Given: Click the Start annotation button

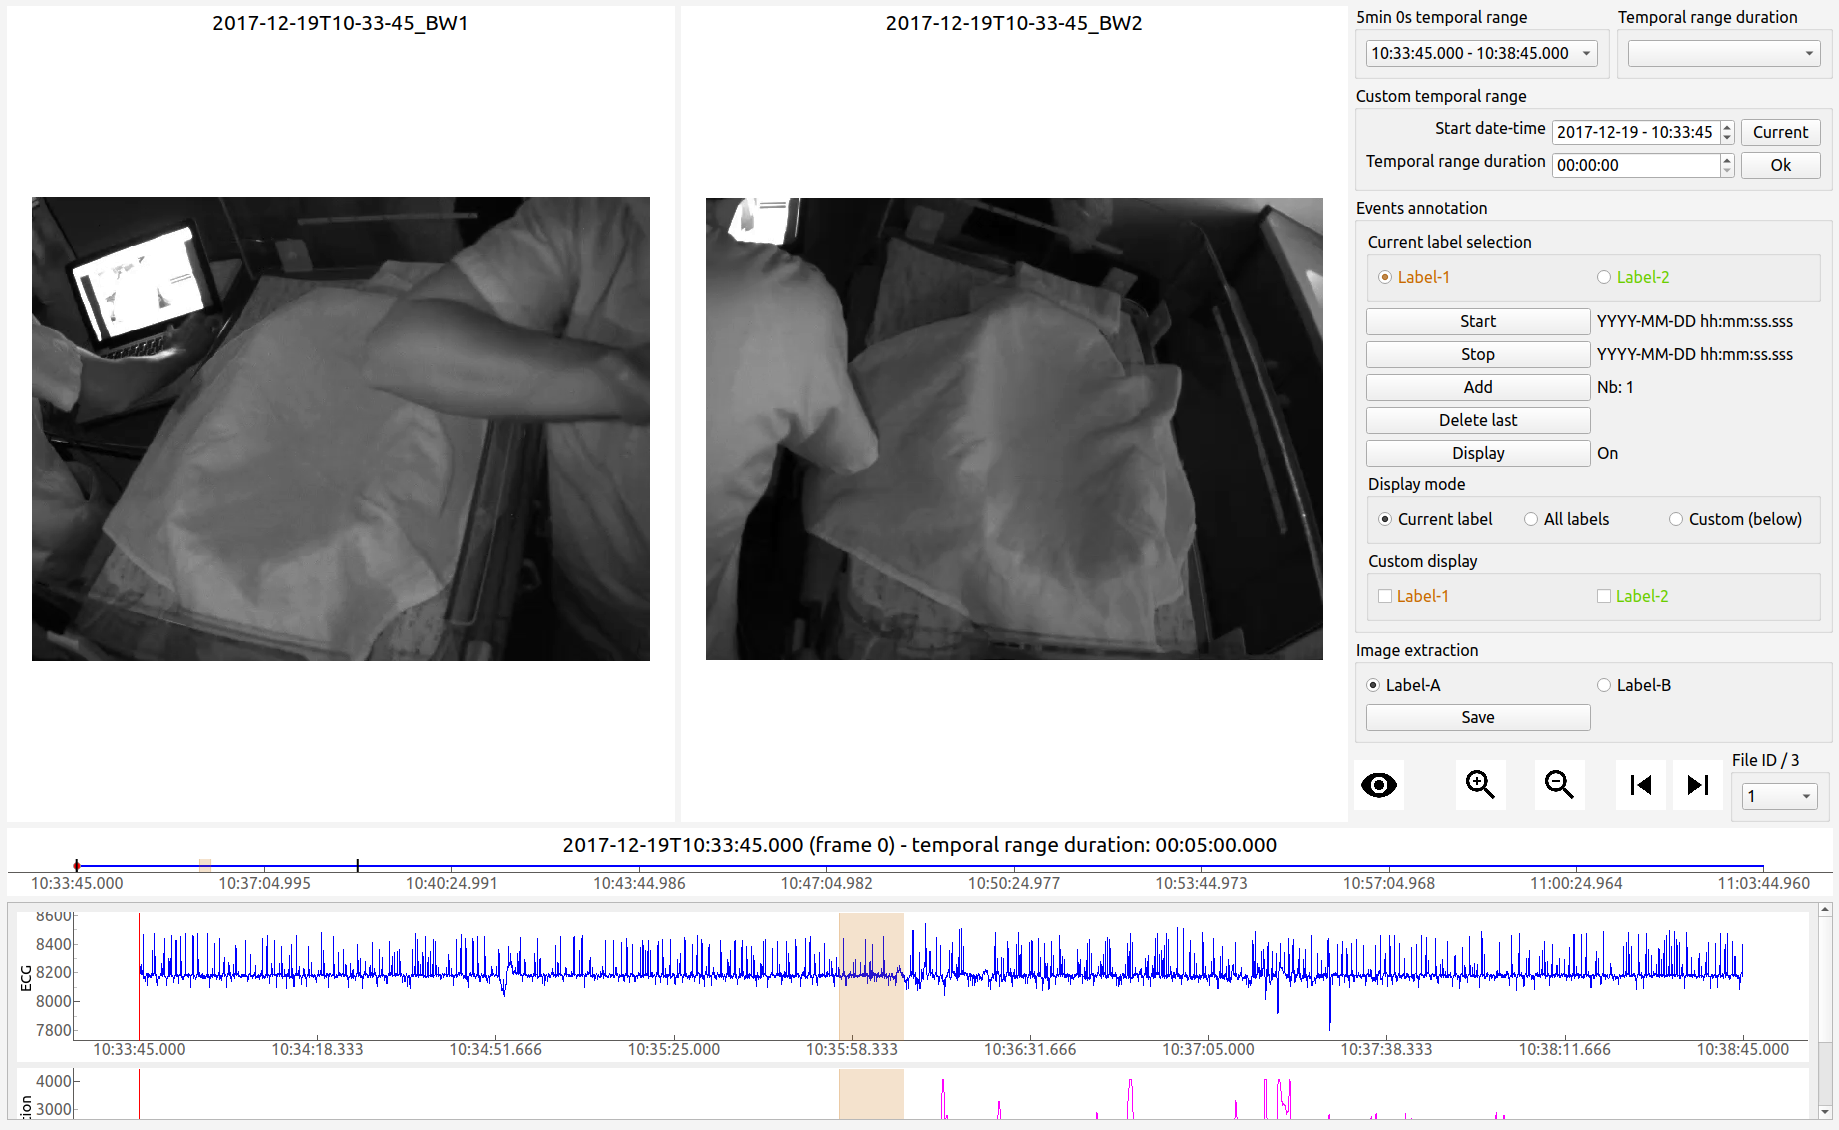Looking at the screenshot, I should (x=1478, y=321).
